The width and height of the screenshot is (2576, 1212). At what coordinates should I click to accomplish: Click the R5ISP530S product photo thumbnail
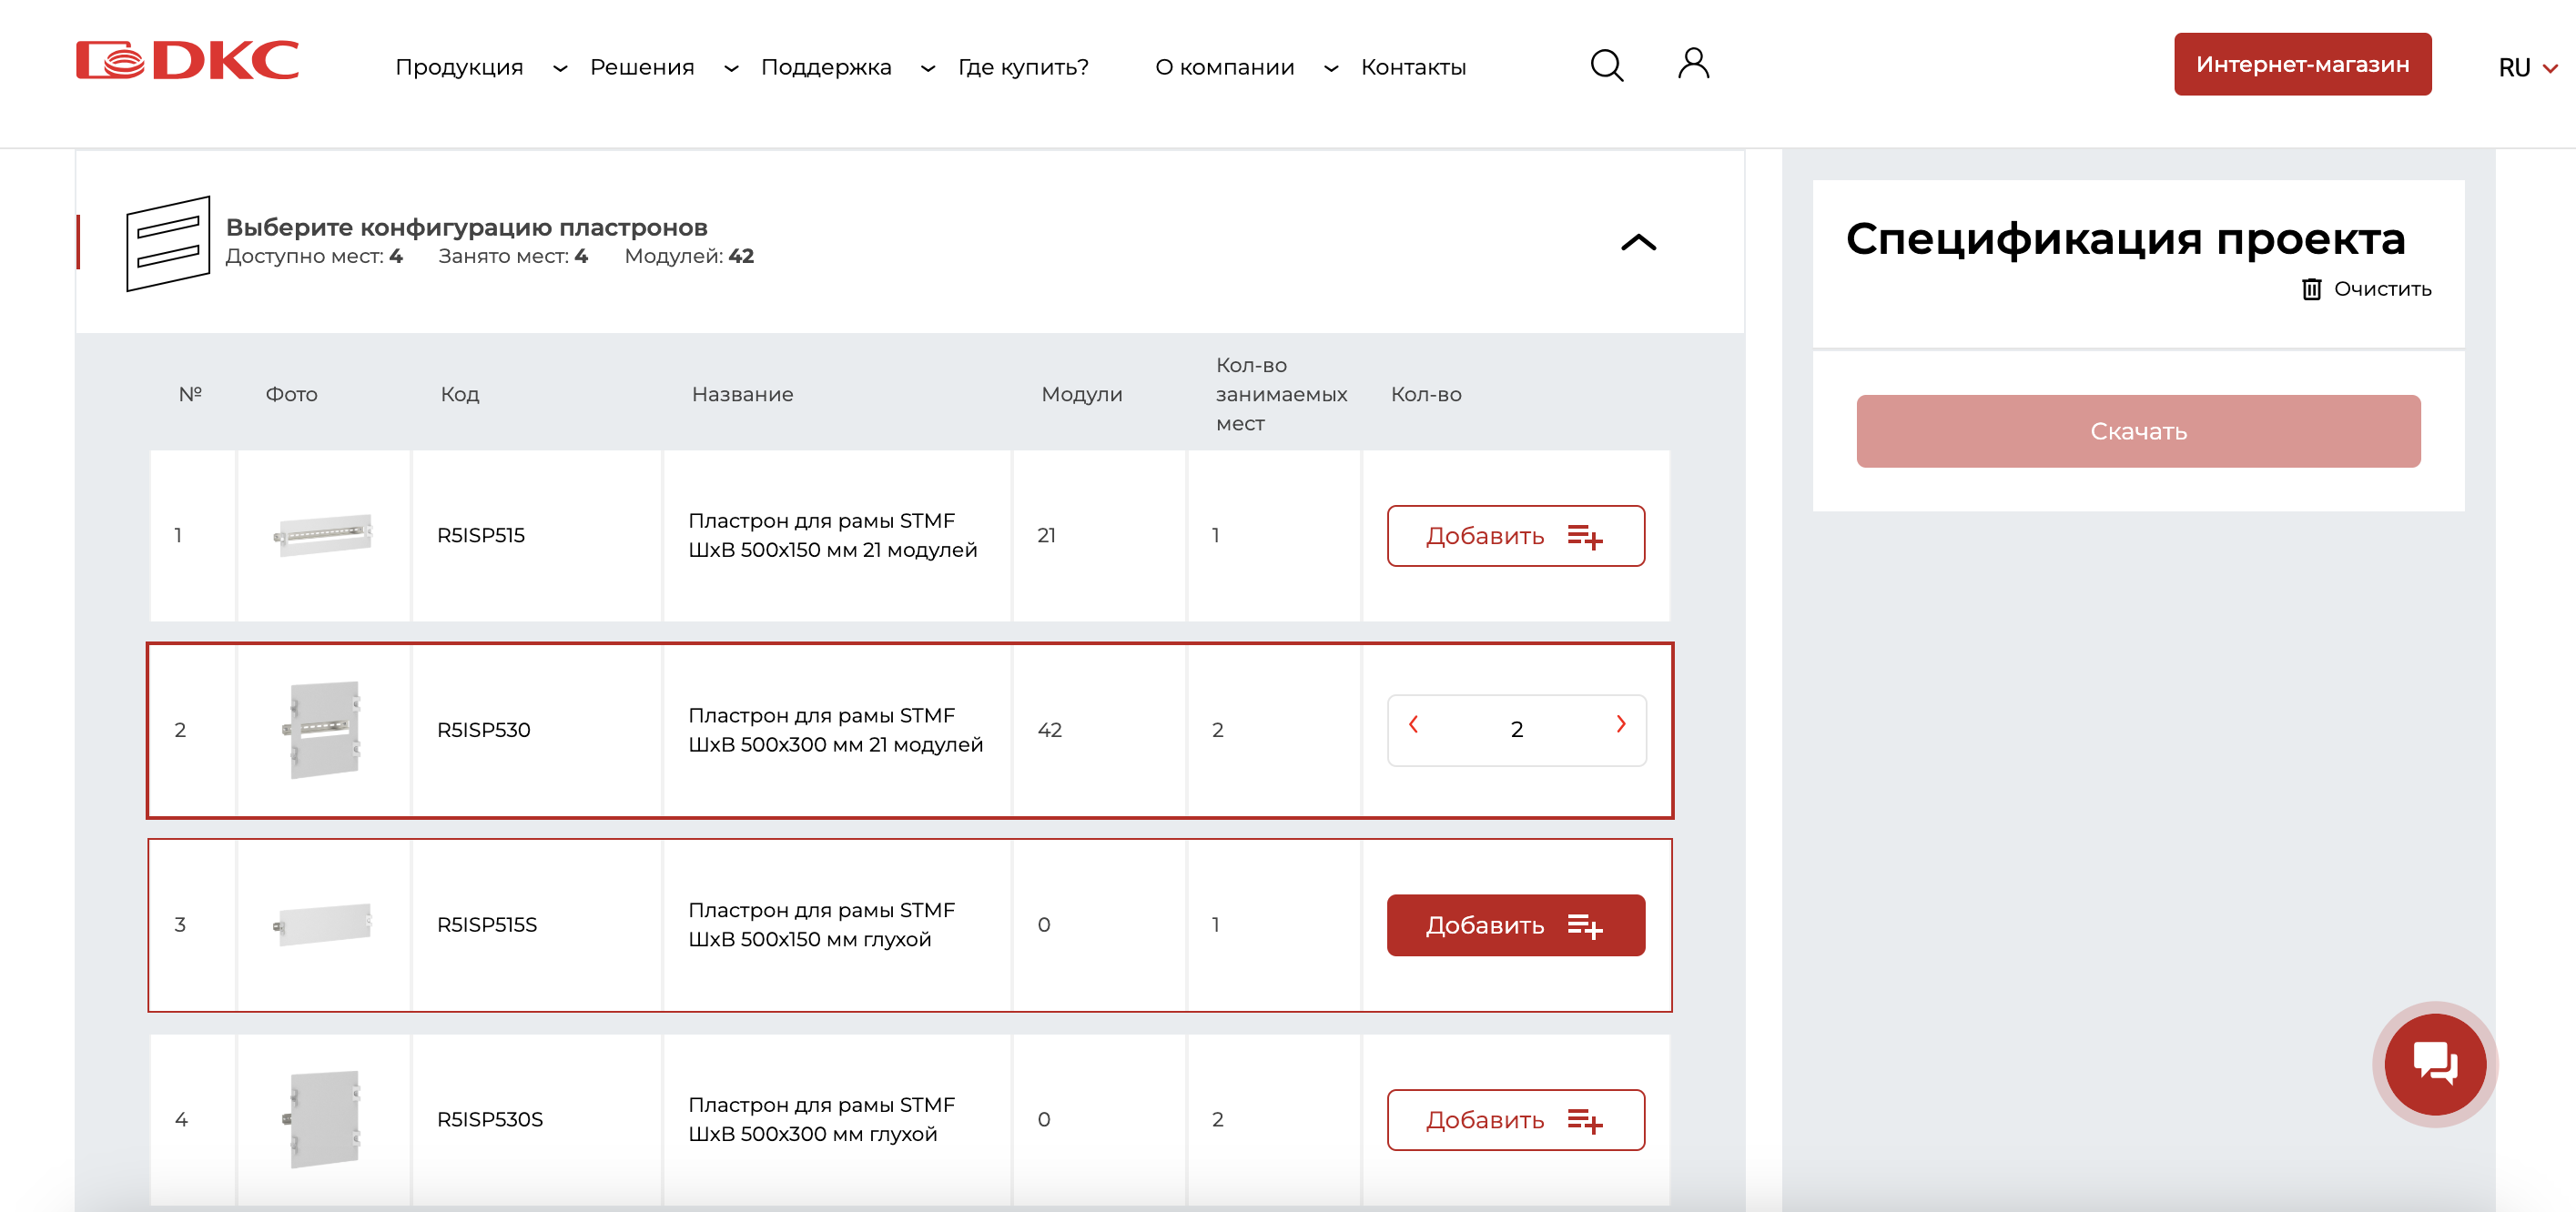pyautogui.click(x=323, y=1119)
